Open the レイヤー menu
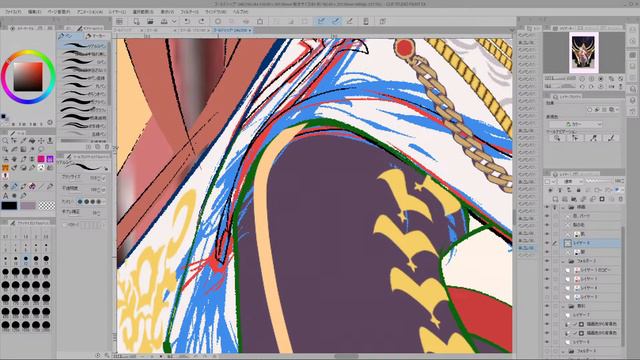The height and width of the screenshot is (360, 640). [x=118, y=12]
